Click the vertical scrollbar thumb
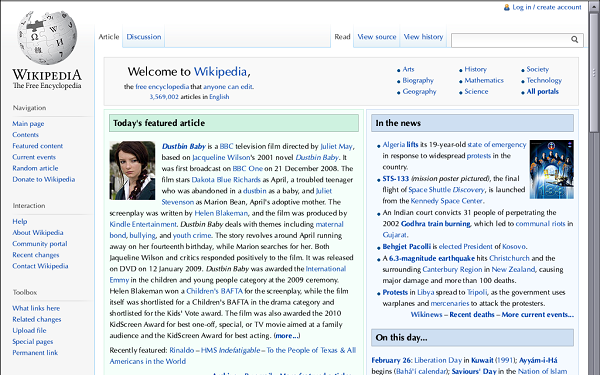600x375 pixels. pos(594,73)
